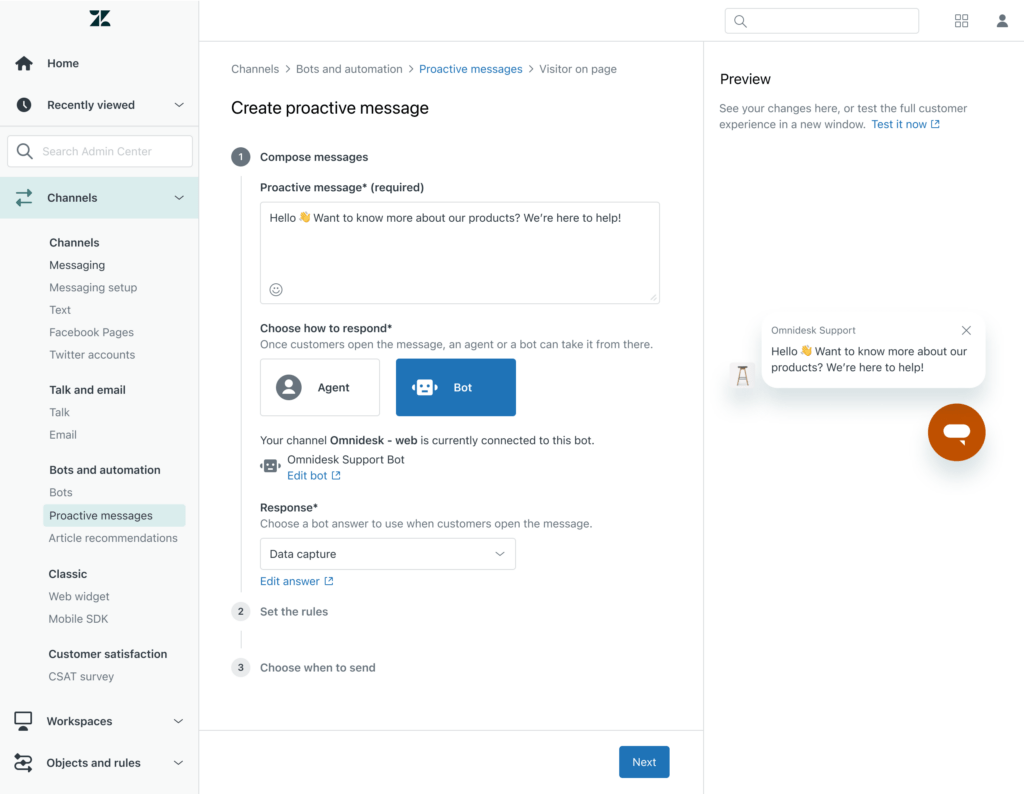
Task: Close the Omnidesk Support preview message
Action: tap(966, 330)
